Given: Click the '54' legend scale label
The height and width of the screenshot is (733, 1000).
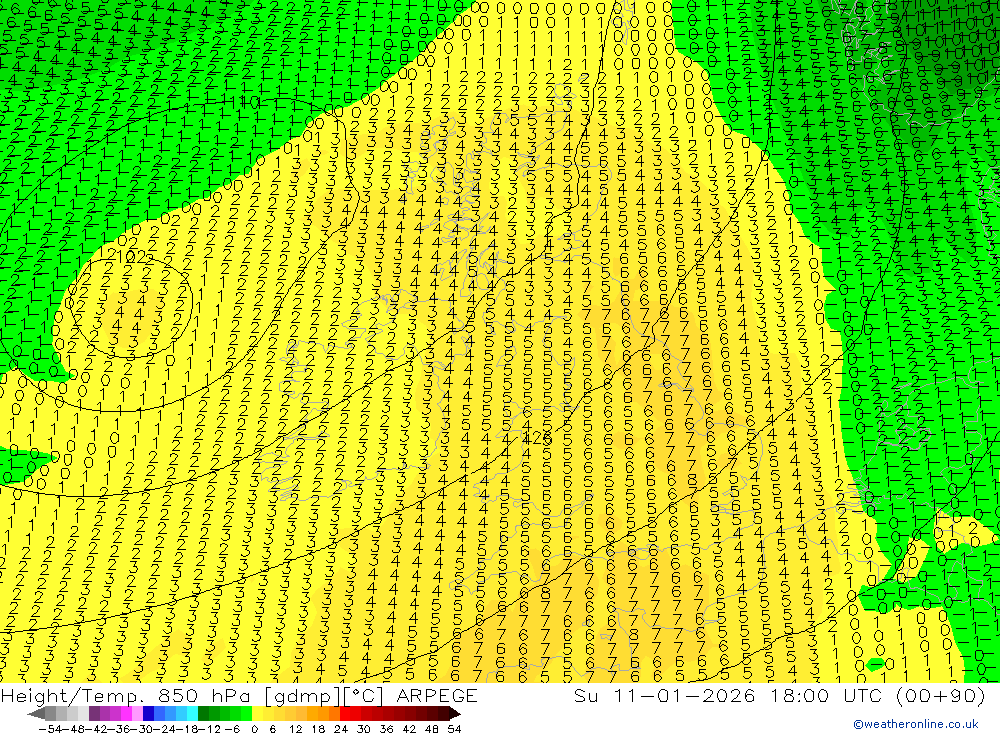Looking at the screenshot, I should point(454,729).
